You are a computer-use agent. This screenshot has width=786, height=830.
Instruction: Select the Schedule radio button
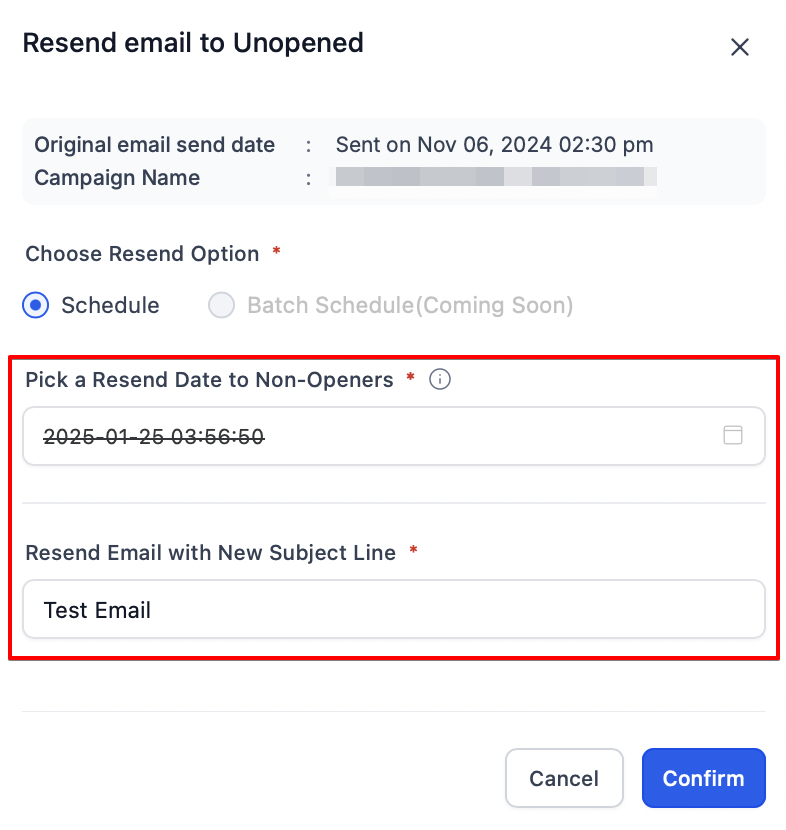click(x=36, y=305)
